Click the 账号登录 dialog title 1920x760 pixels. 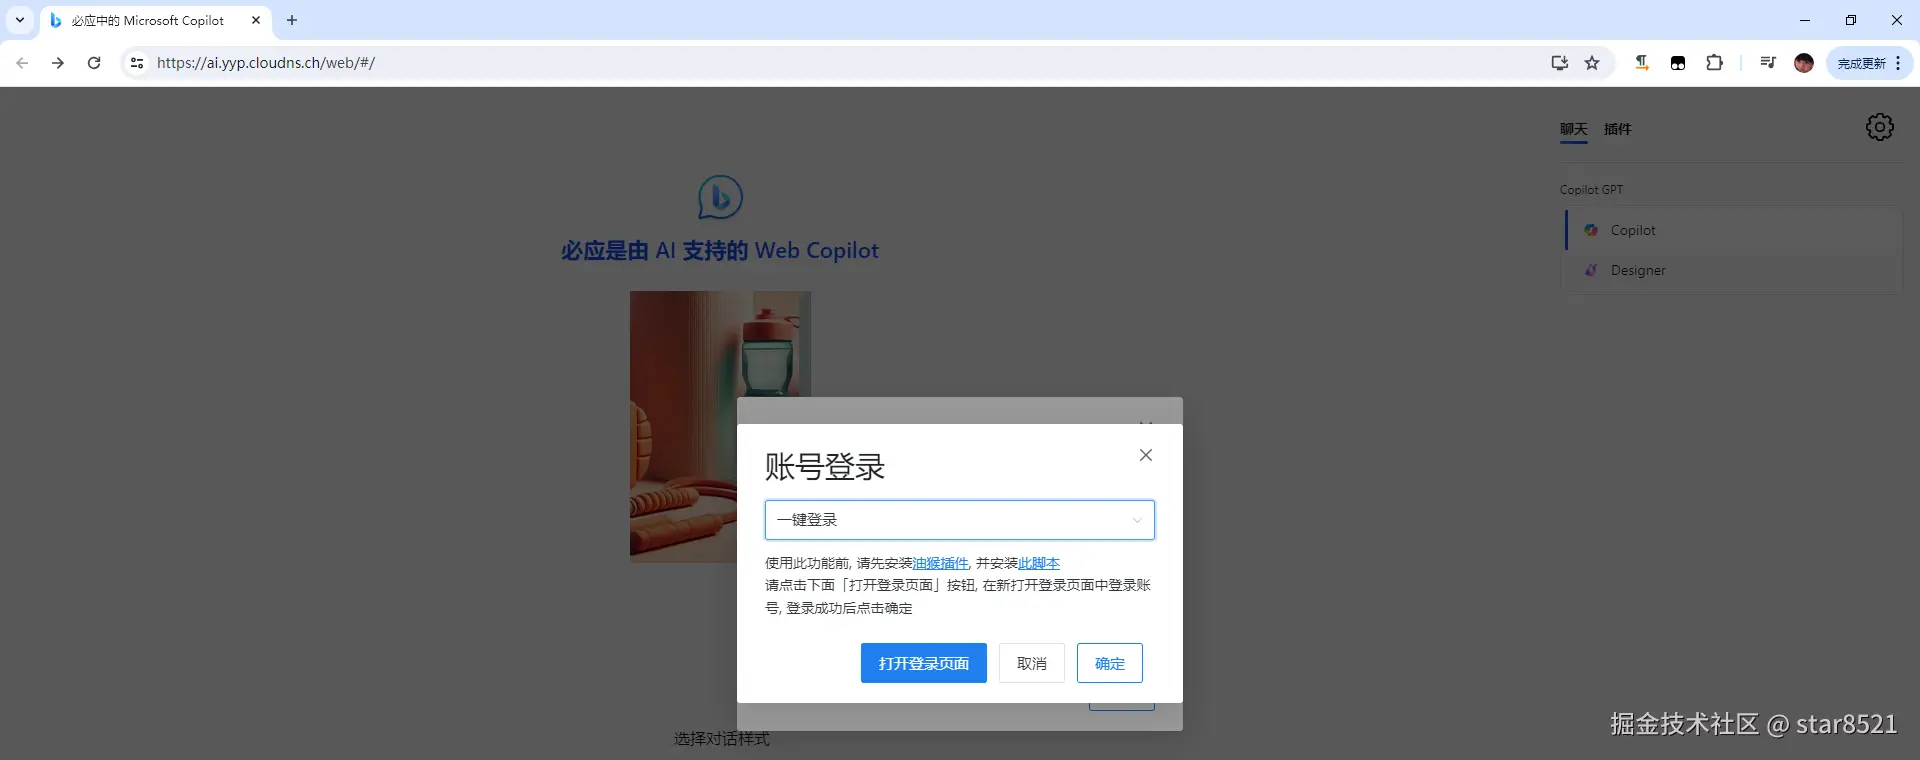pyautogui.click(x=825, y=467)
